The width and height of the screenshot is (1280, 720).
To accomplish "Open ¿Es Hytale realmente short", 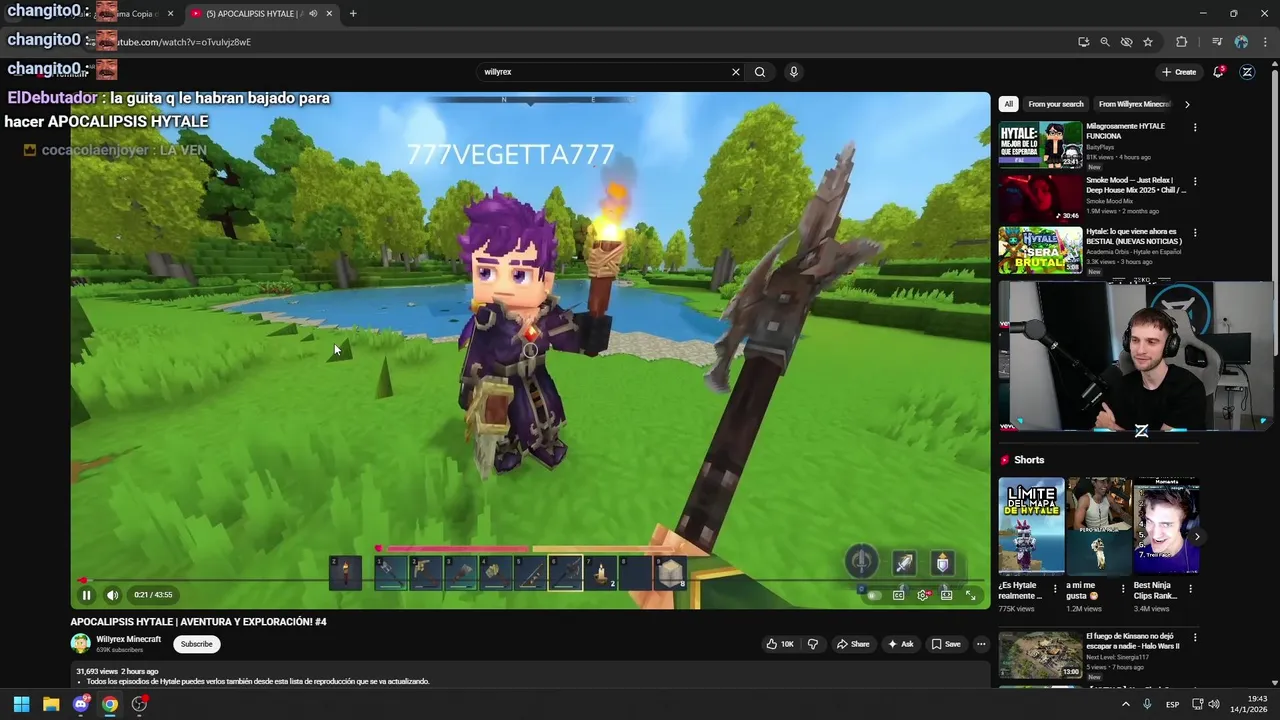I will pyautogui.click(x=1031, y=526).
